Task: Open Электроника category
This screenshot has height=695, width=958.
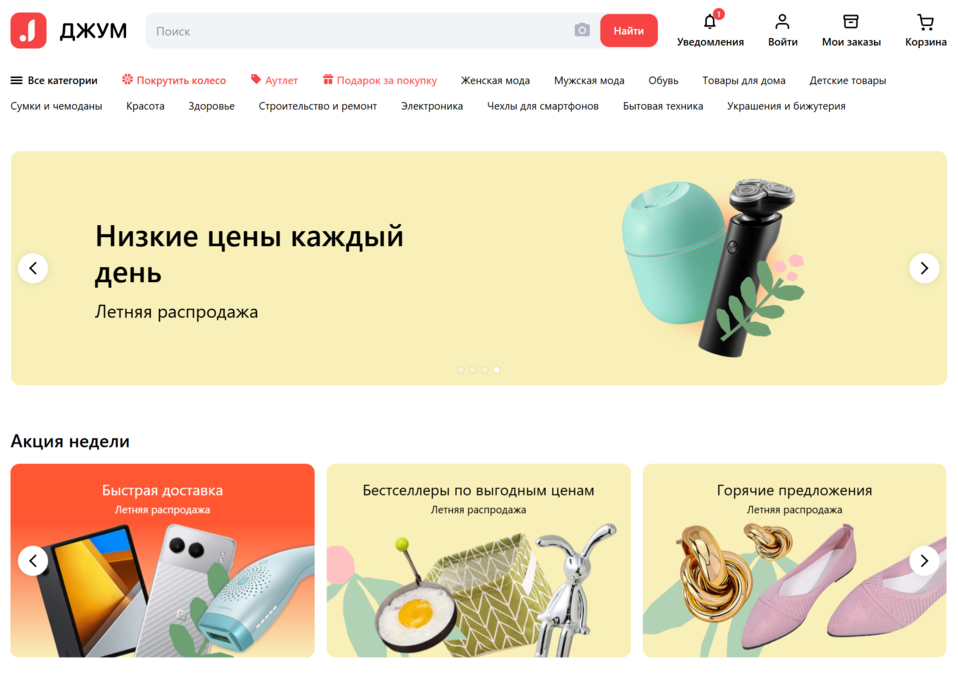Action: click(x=431, y=106)
